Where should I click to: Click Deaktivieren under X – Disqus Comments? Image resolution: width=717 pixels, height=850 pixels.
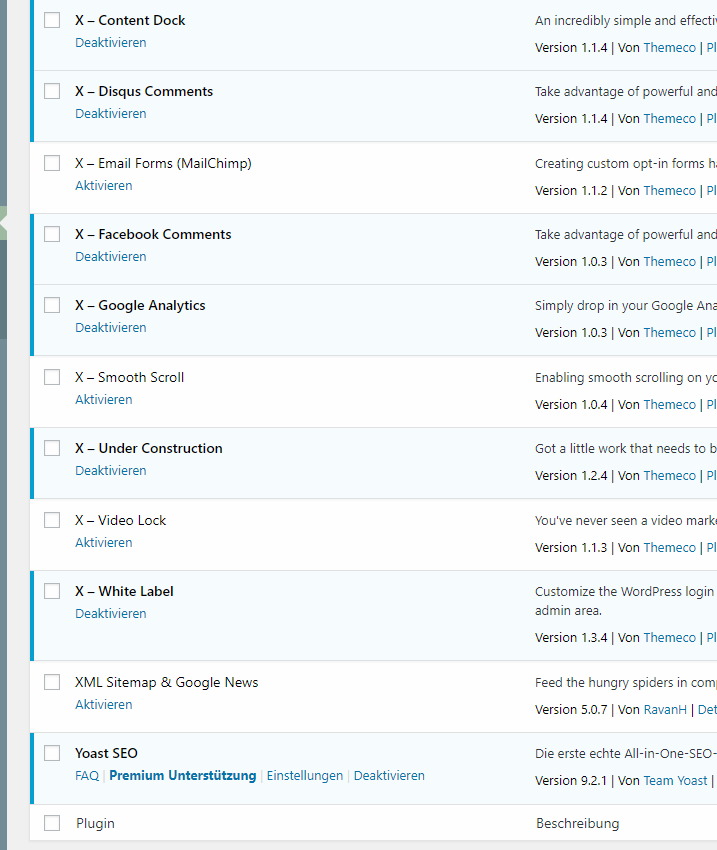(110, 114)
